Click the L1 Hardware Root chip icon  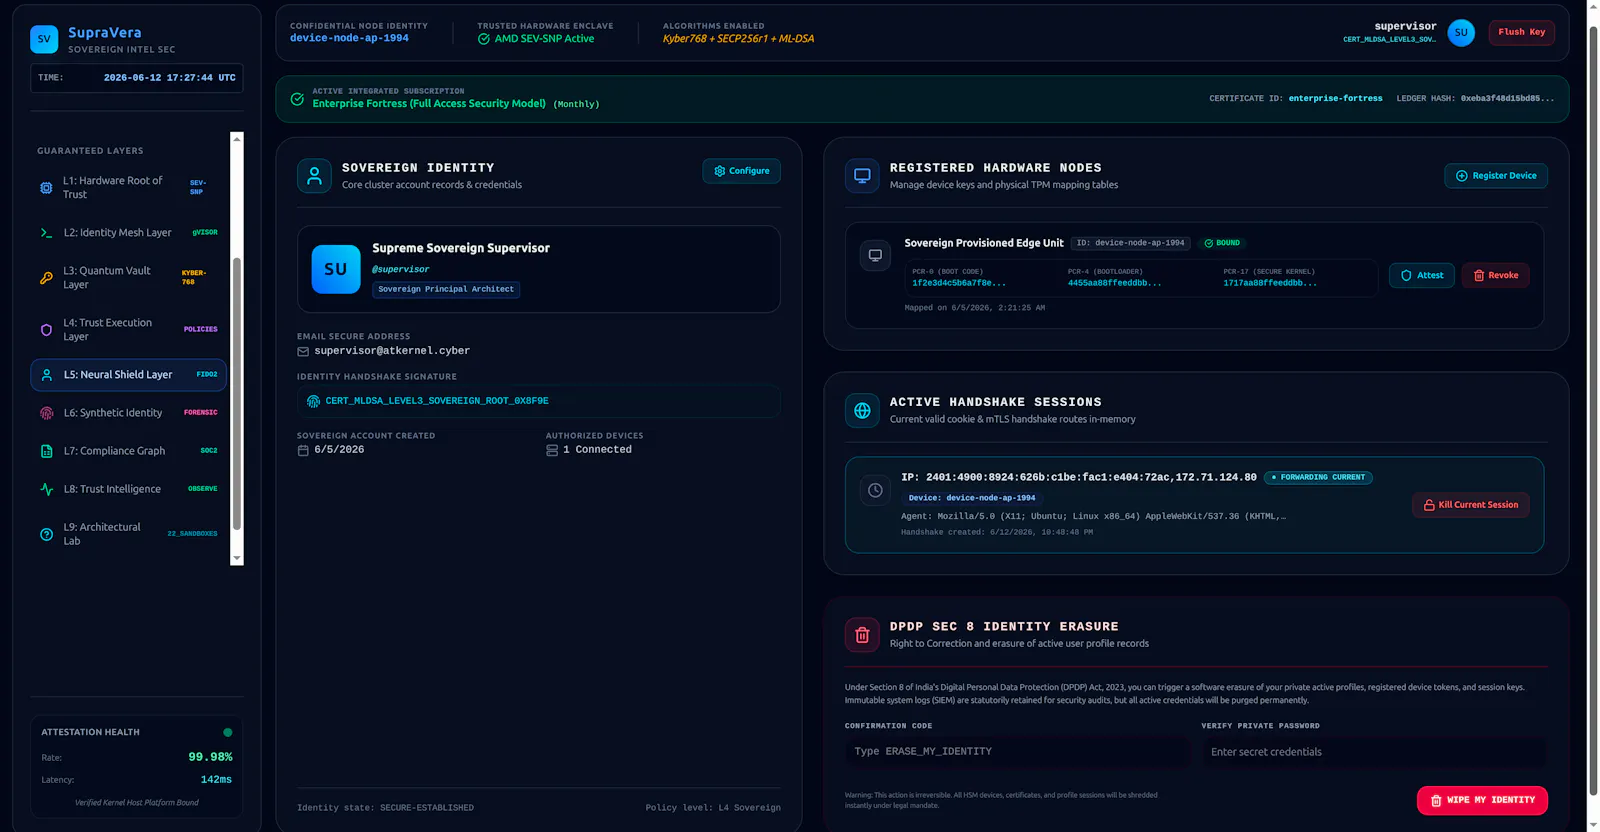46,188
